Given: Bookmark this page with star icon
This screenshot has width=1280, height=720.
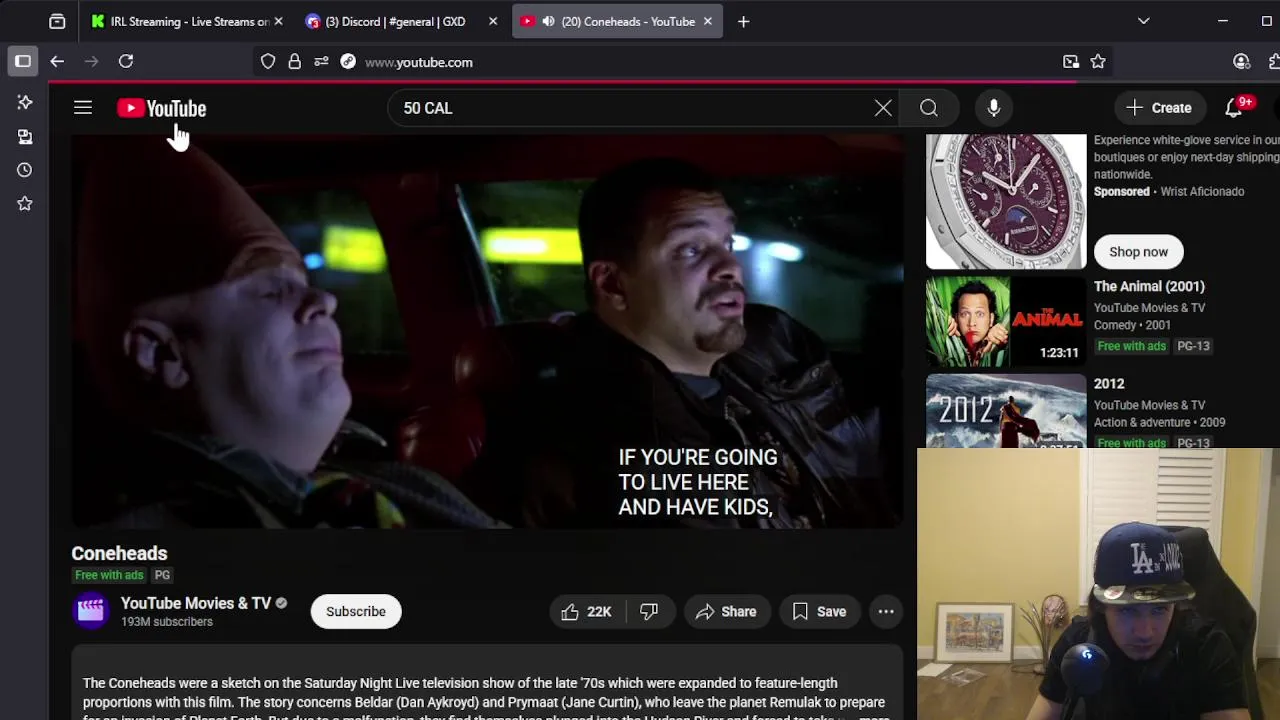Looking at the screenshot, I should (x=1098, y=62).
